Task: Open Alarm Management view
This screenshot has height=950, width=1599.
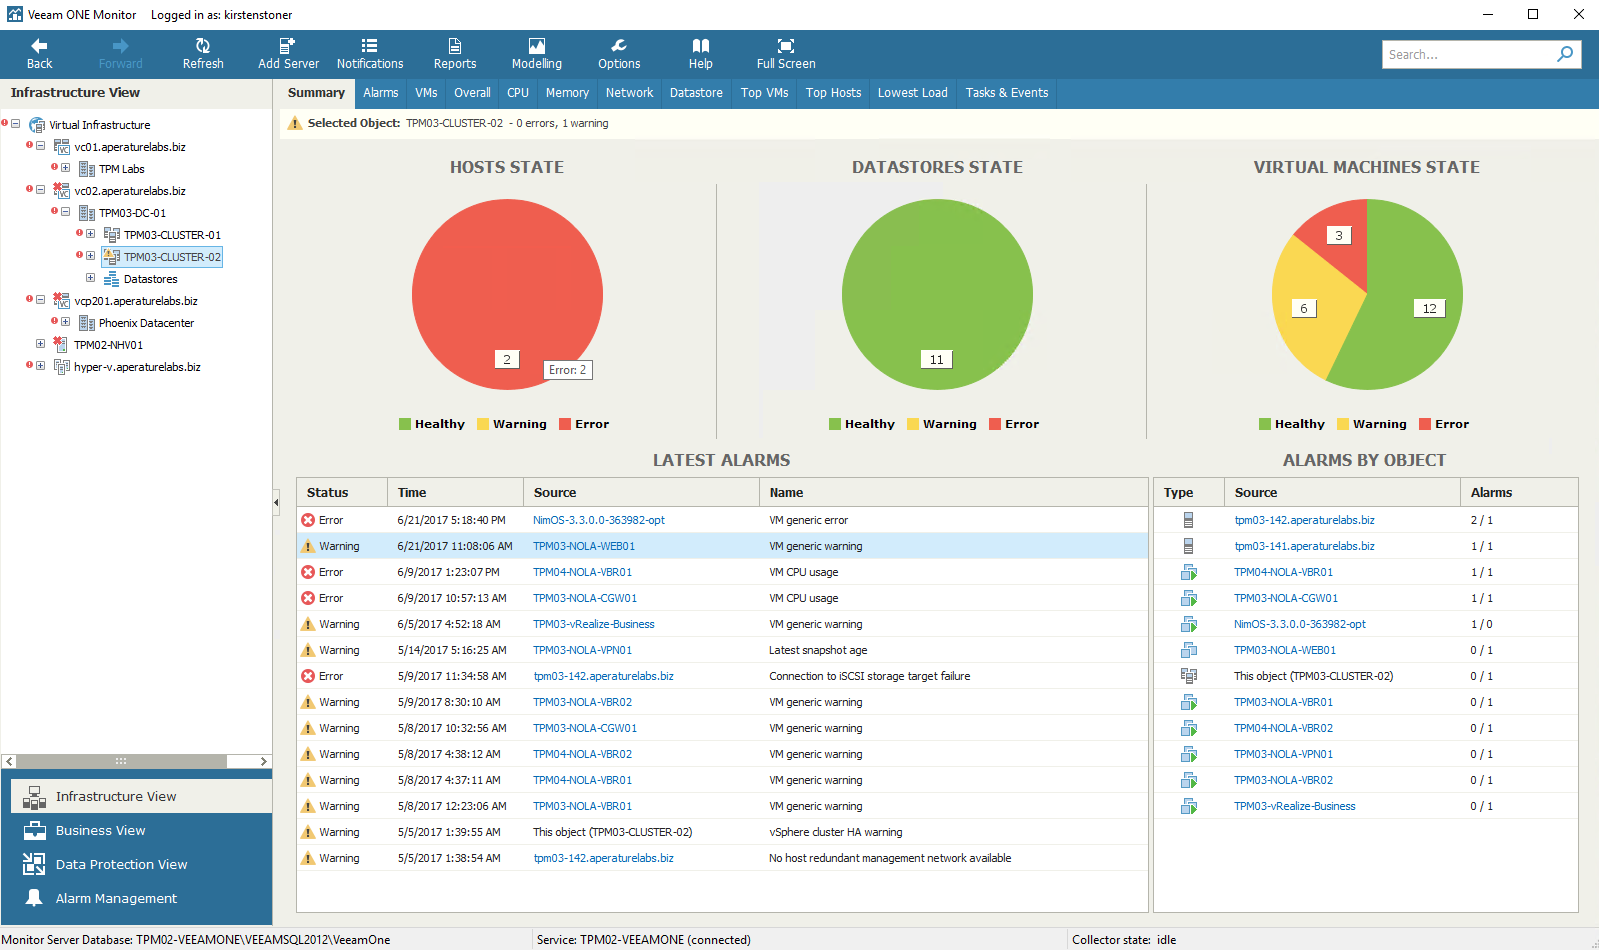Action: (116, 898)
